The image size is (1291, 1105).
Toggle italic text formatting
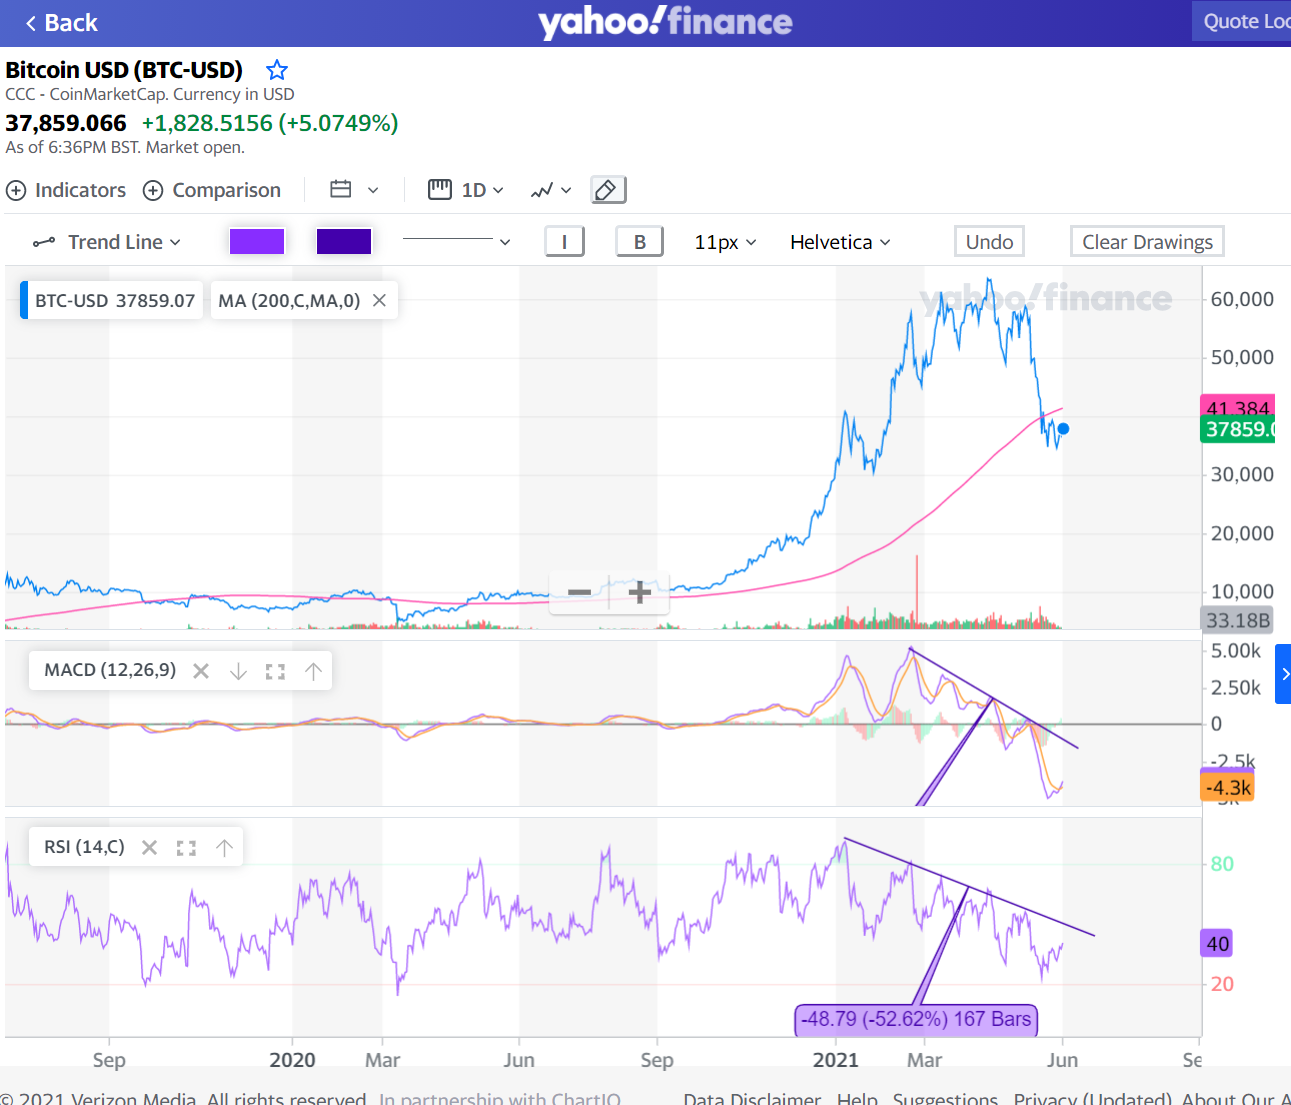pyautogui.click(x=565, y=242)
